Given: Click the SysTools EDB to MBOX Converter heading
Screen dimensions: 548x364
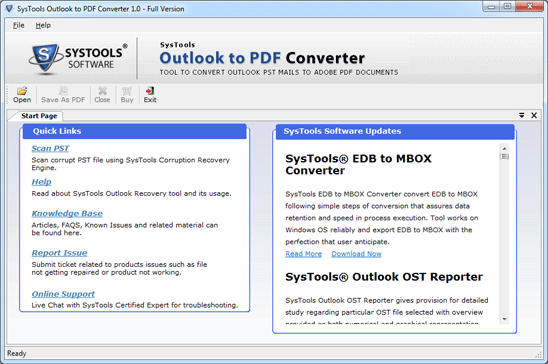Looking at the screenshot, I should click(x=358, y=165).
